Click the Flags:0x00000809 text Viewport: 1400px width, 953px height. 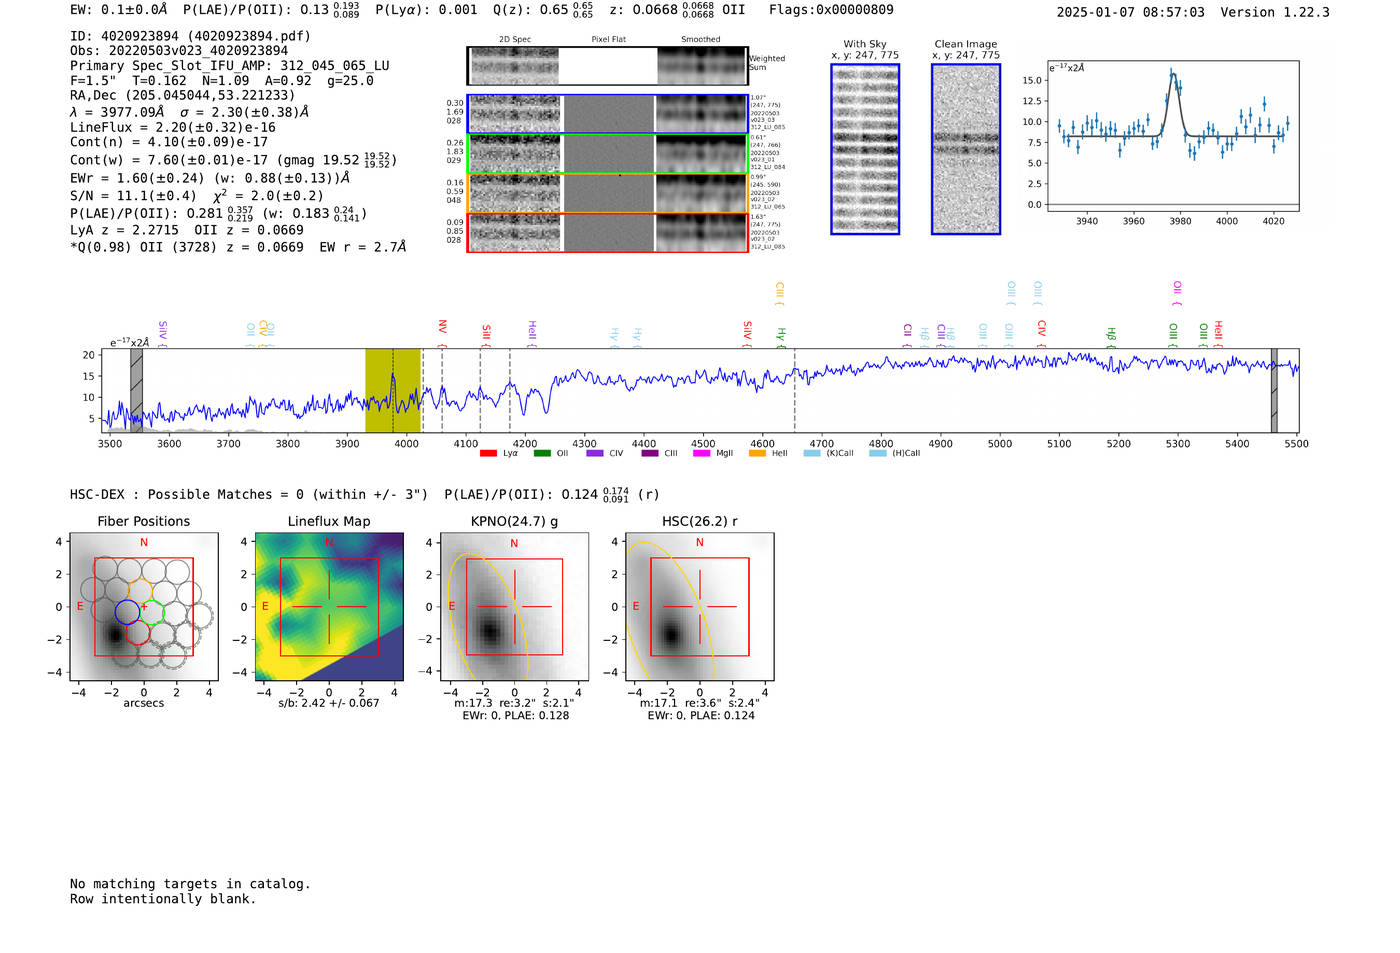(831, 10)
